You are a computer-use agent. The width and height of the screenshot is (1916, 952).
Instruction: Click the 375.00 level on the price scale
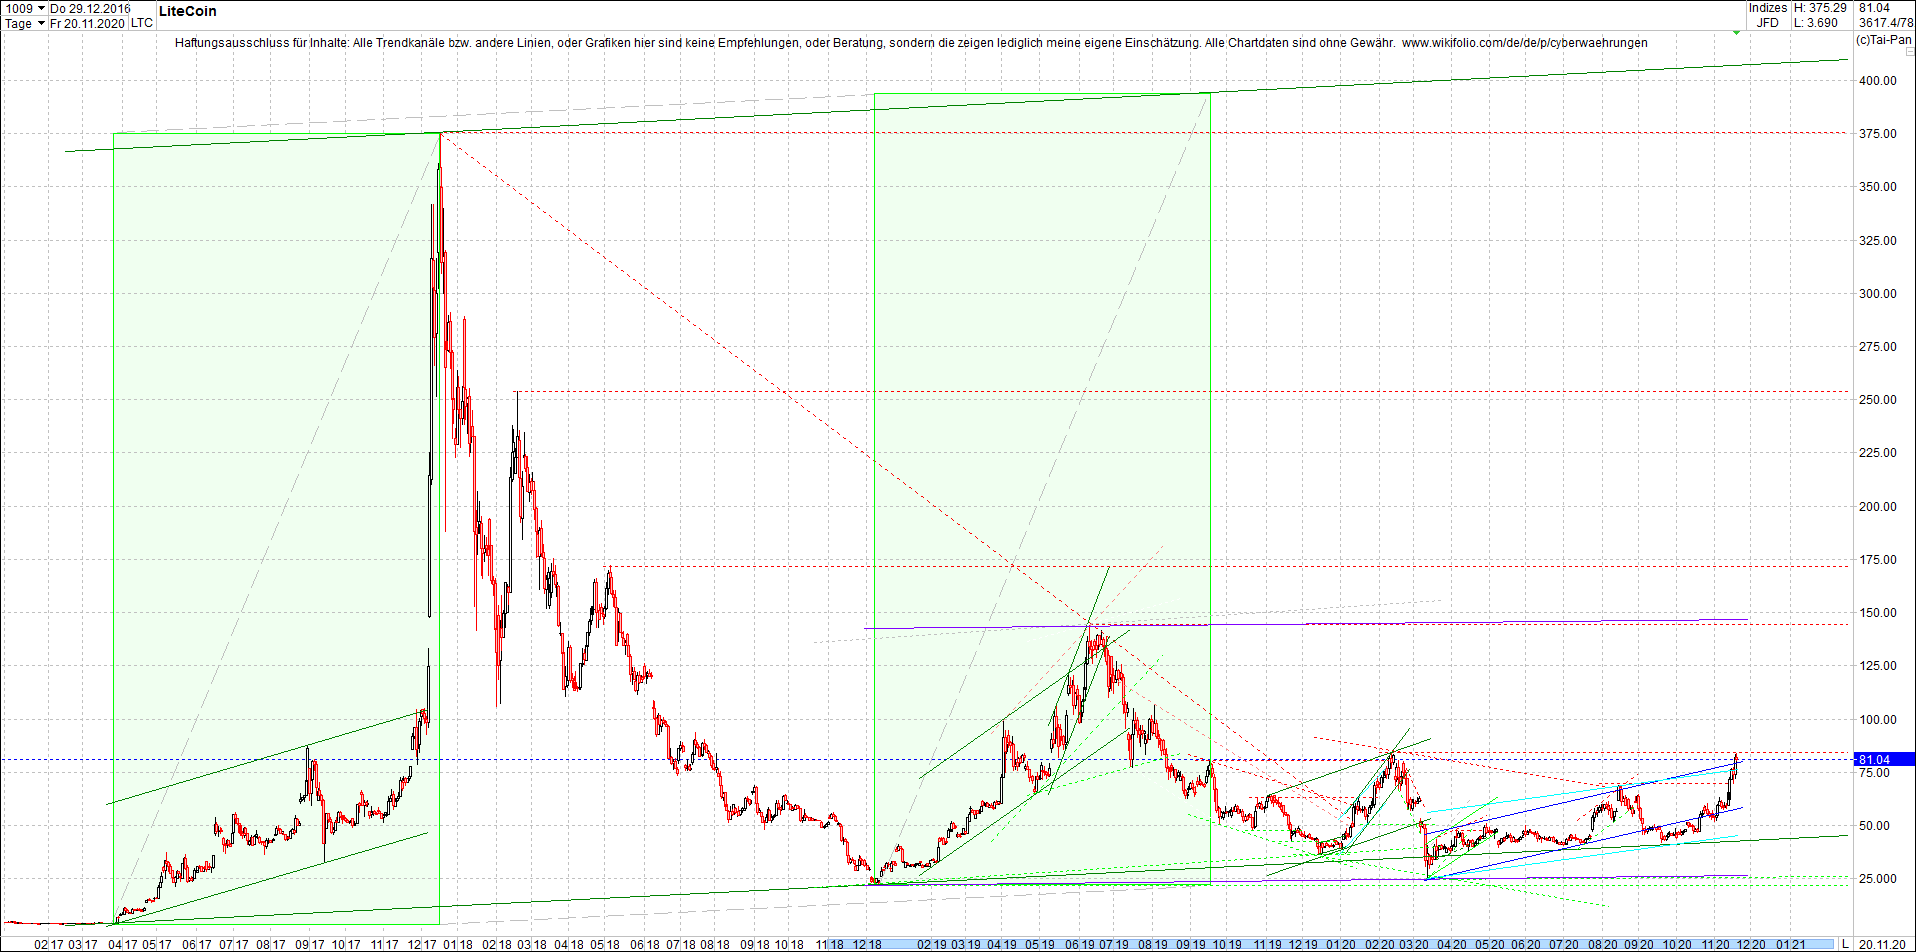click(1876, 132)
